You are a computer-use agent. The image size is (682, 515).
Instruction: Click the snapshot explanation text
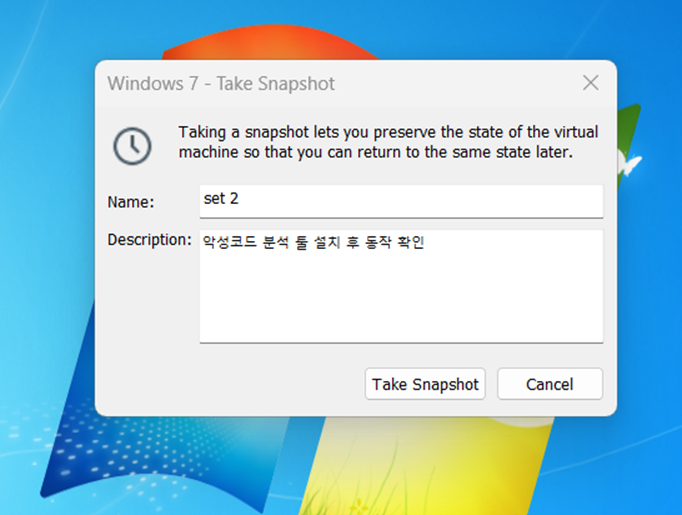tap(388, 142)
